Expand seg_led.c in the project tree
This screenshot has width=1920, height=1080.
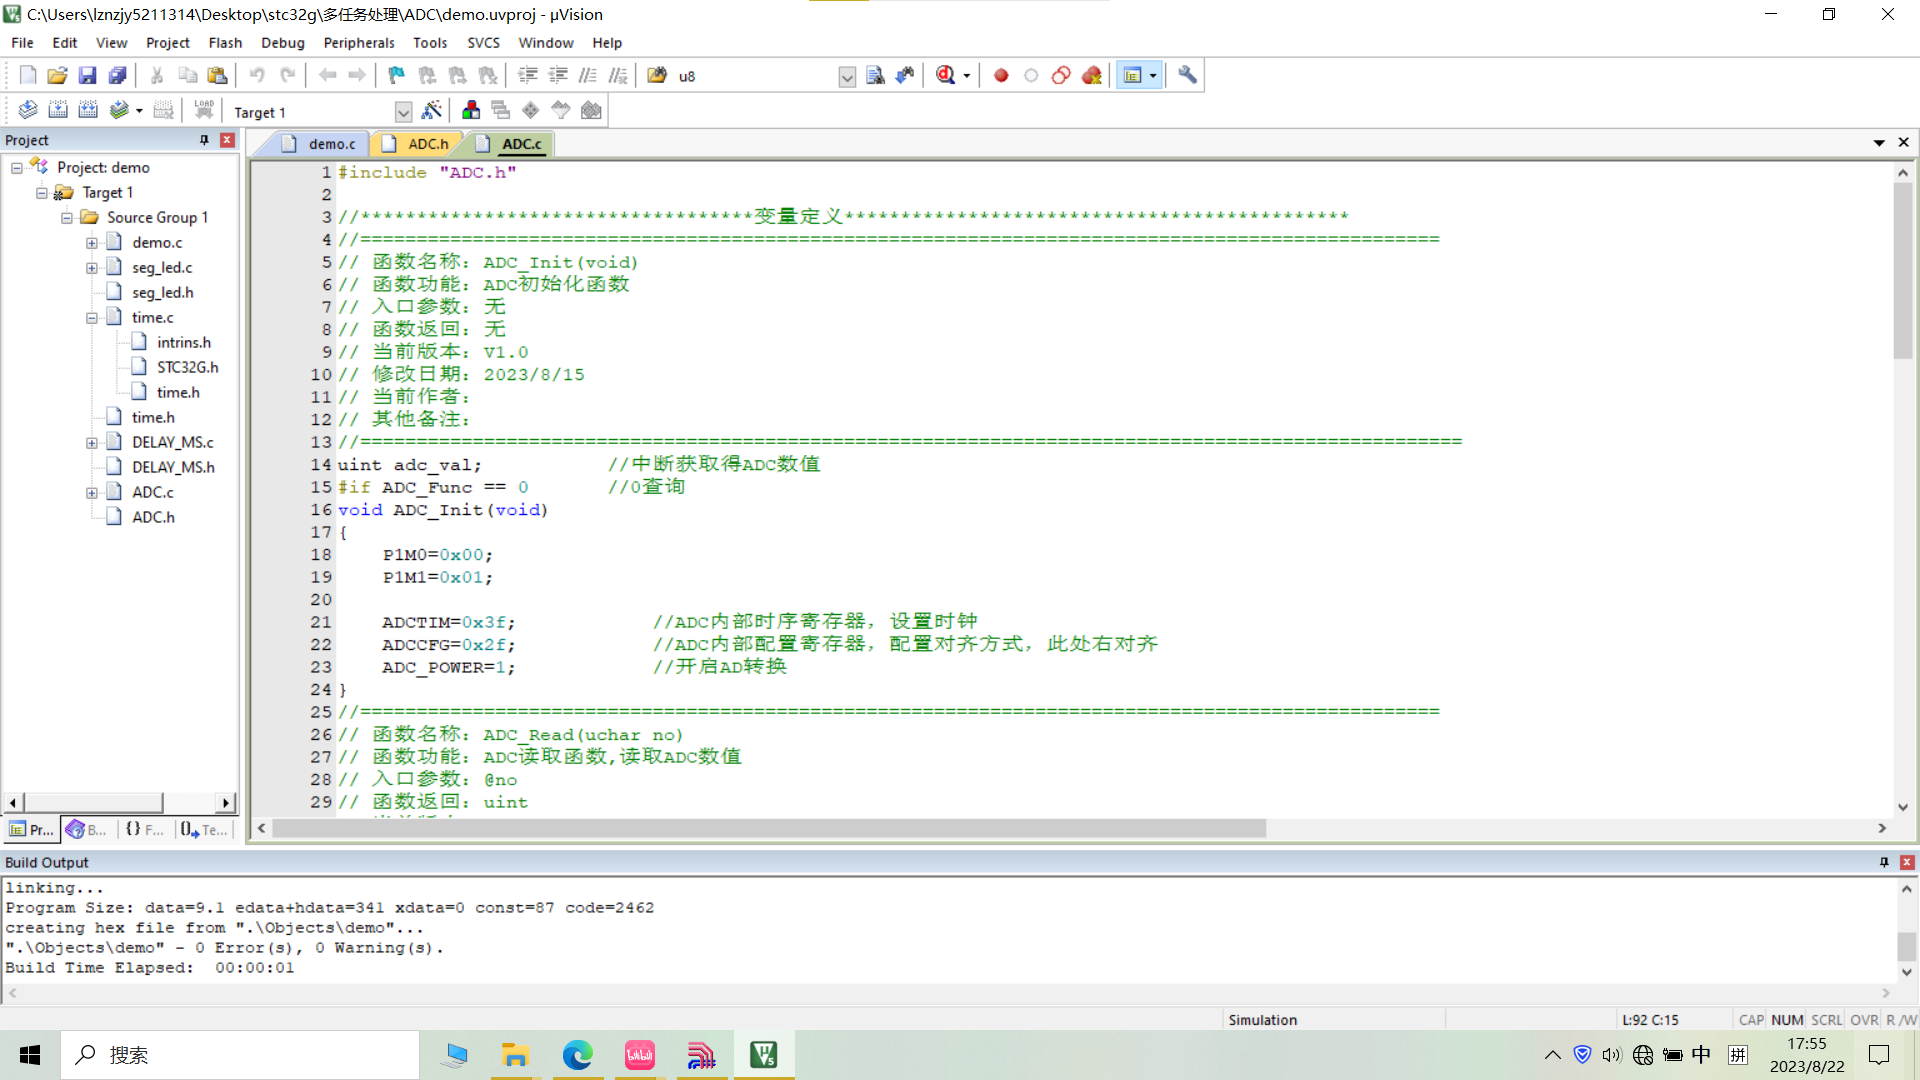coord(92,268)
